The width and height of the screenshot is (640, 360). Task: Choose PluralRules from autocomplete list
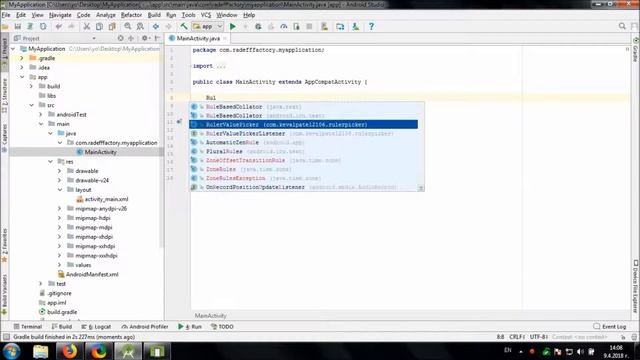(x=303, y=151)
